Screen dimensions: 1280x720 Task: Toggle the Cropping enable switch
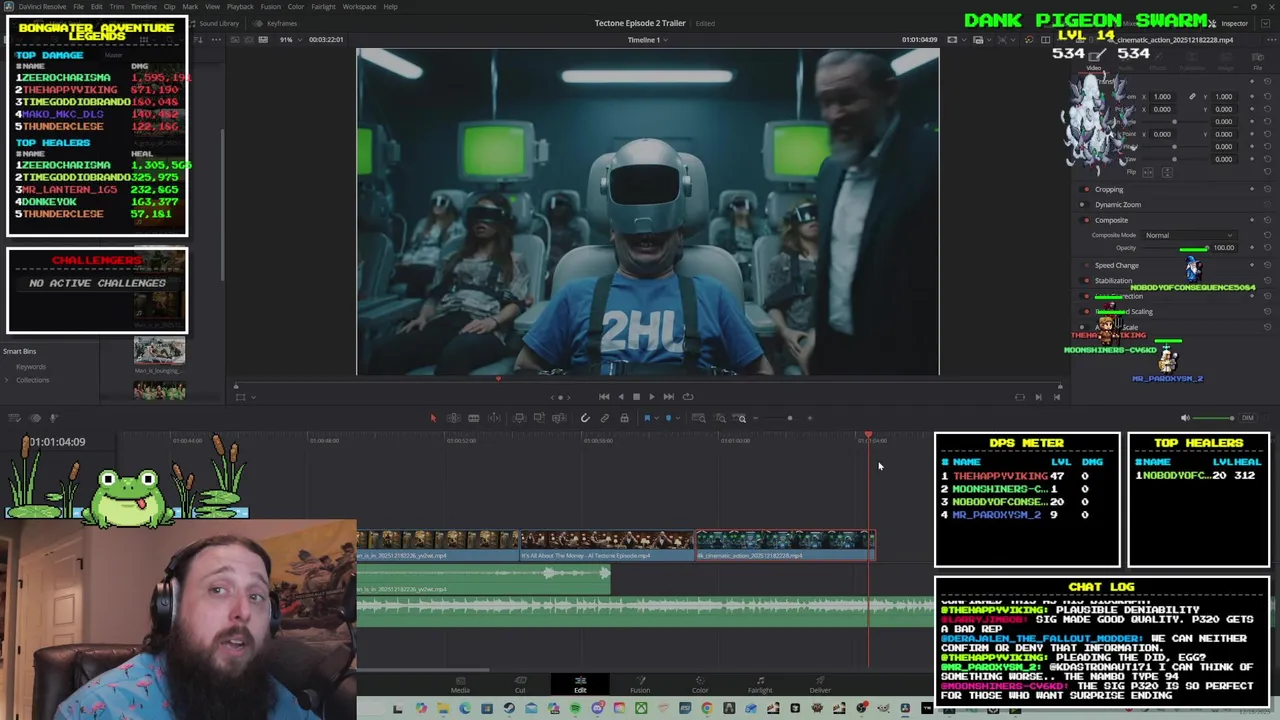point(1085,189)
